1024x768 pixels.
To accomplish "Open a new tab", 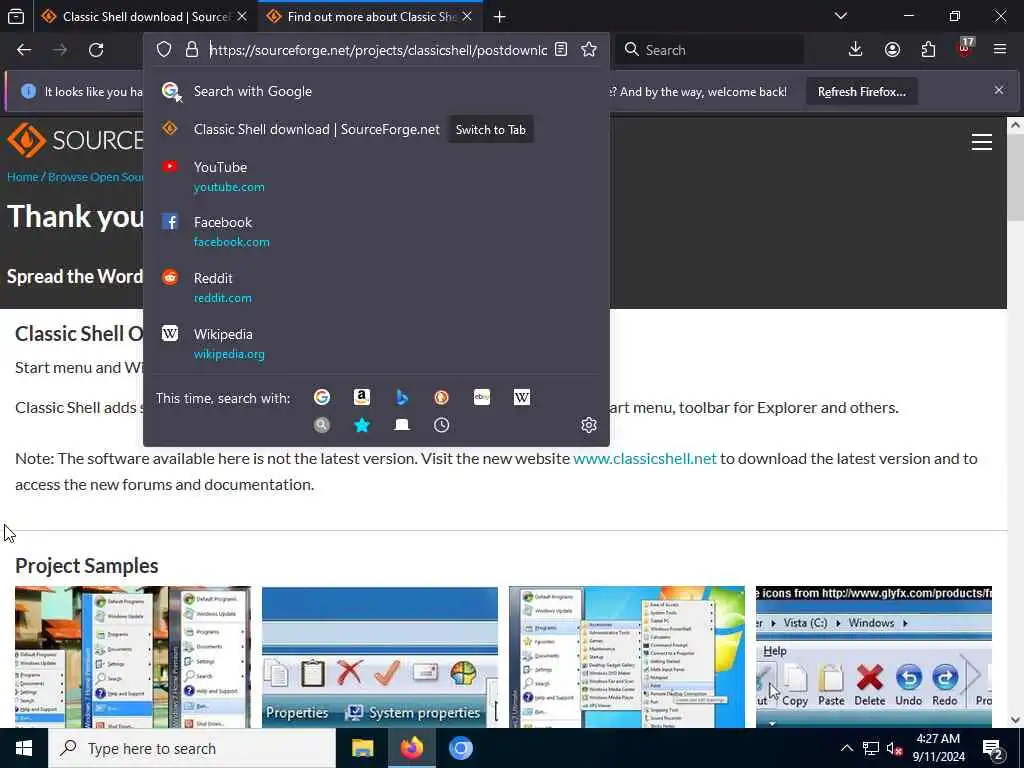I will point(500,17).
